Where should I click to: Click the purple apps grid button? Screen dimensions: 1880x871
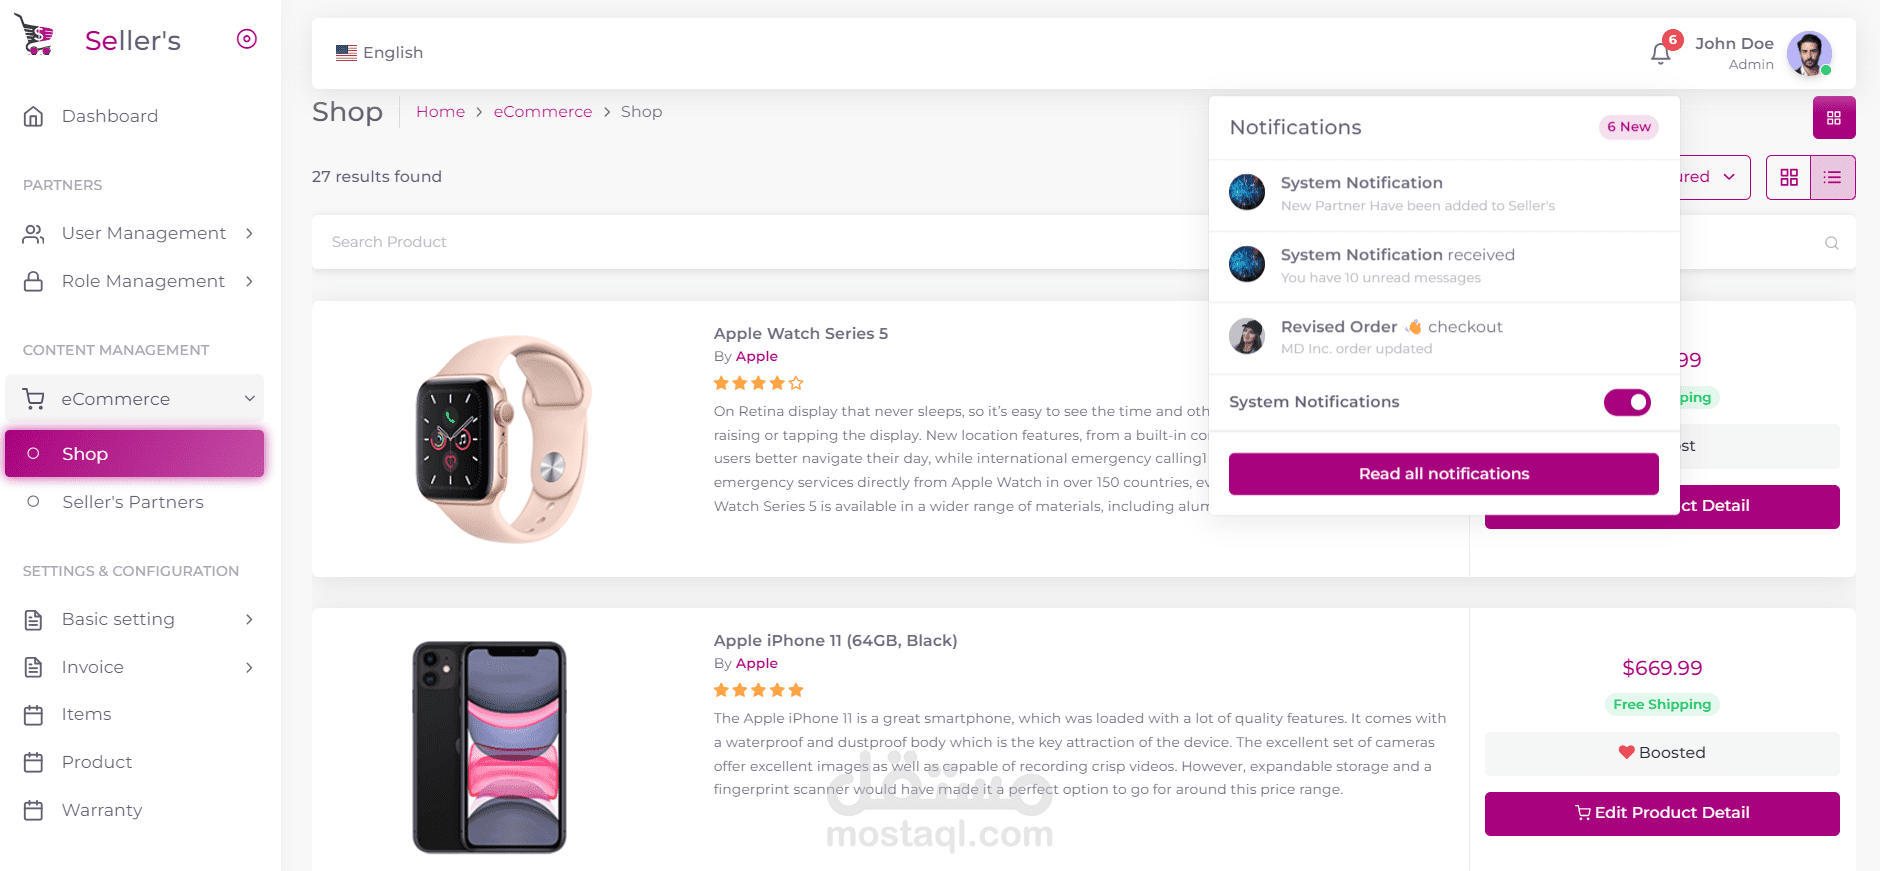[1833, 118]
